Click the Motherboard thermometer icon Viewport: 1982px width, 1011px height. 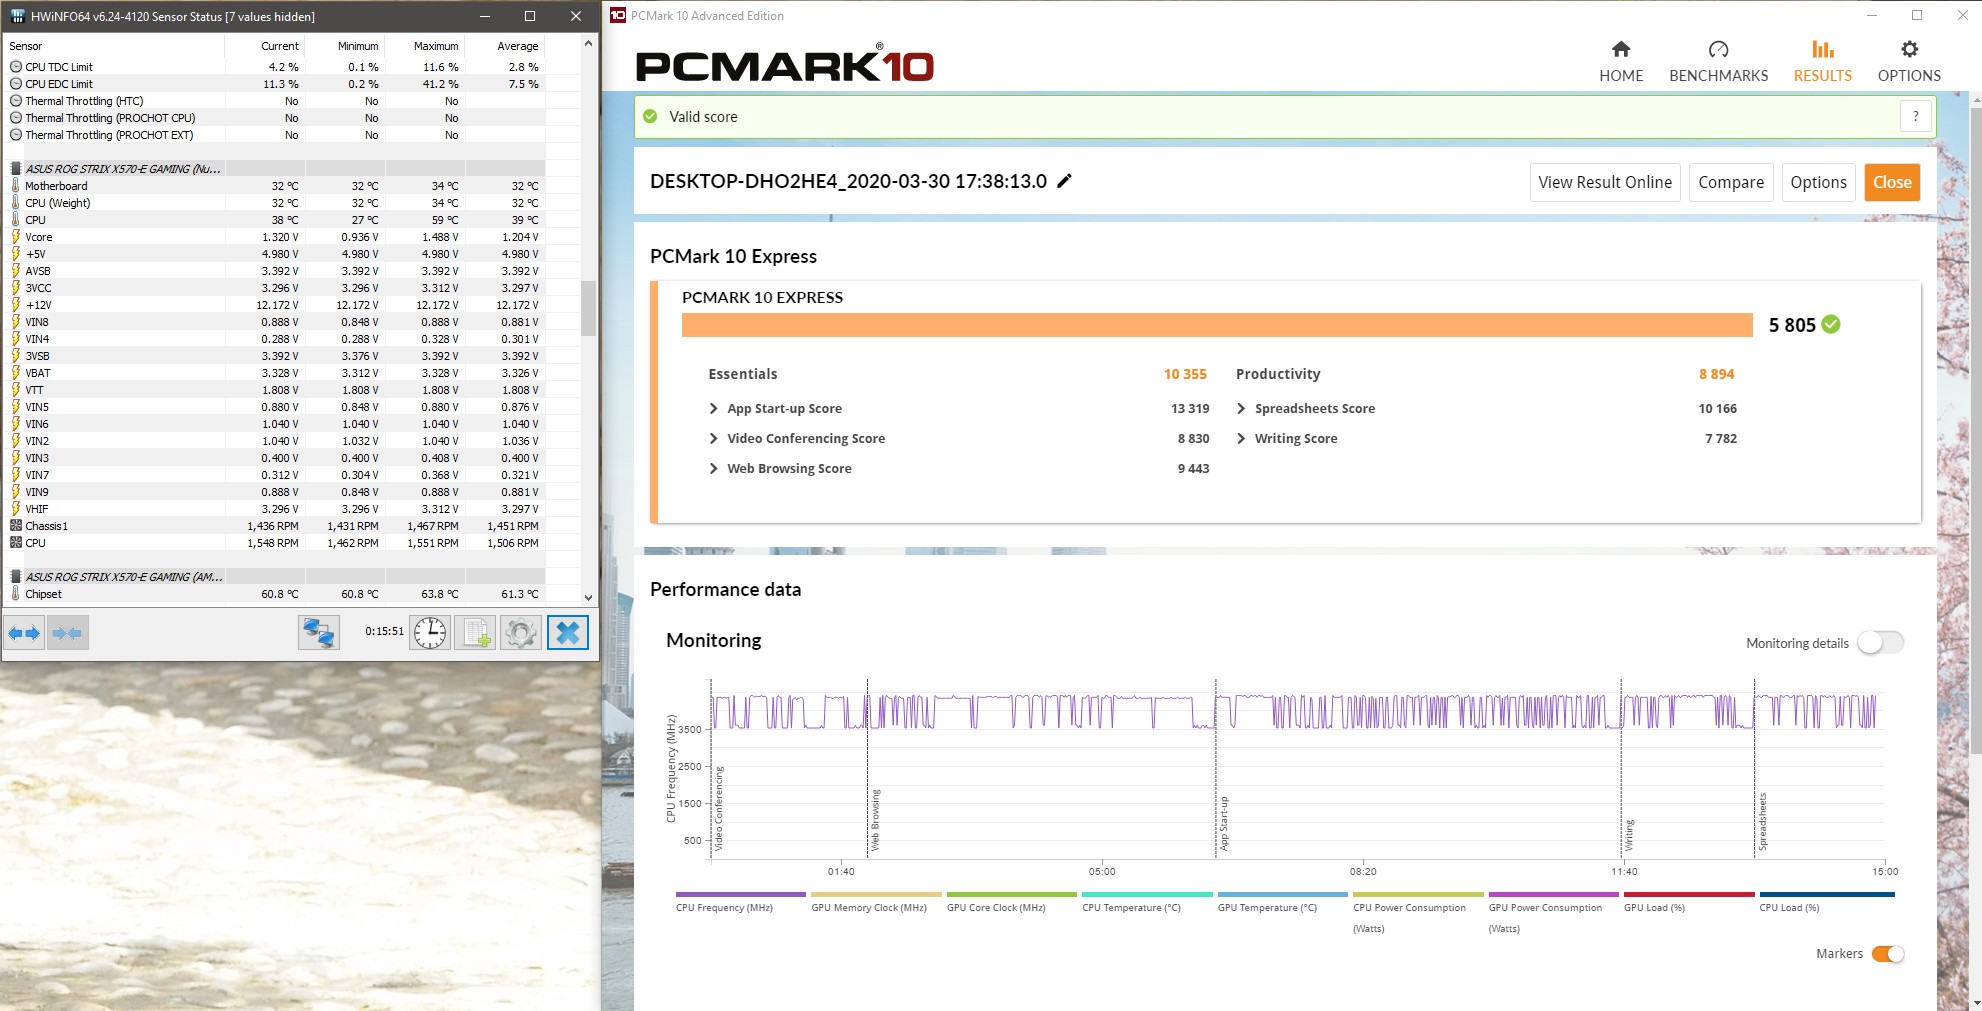pyautogui.click(x=16, y=186)
